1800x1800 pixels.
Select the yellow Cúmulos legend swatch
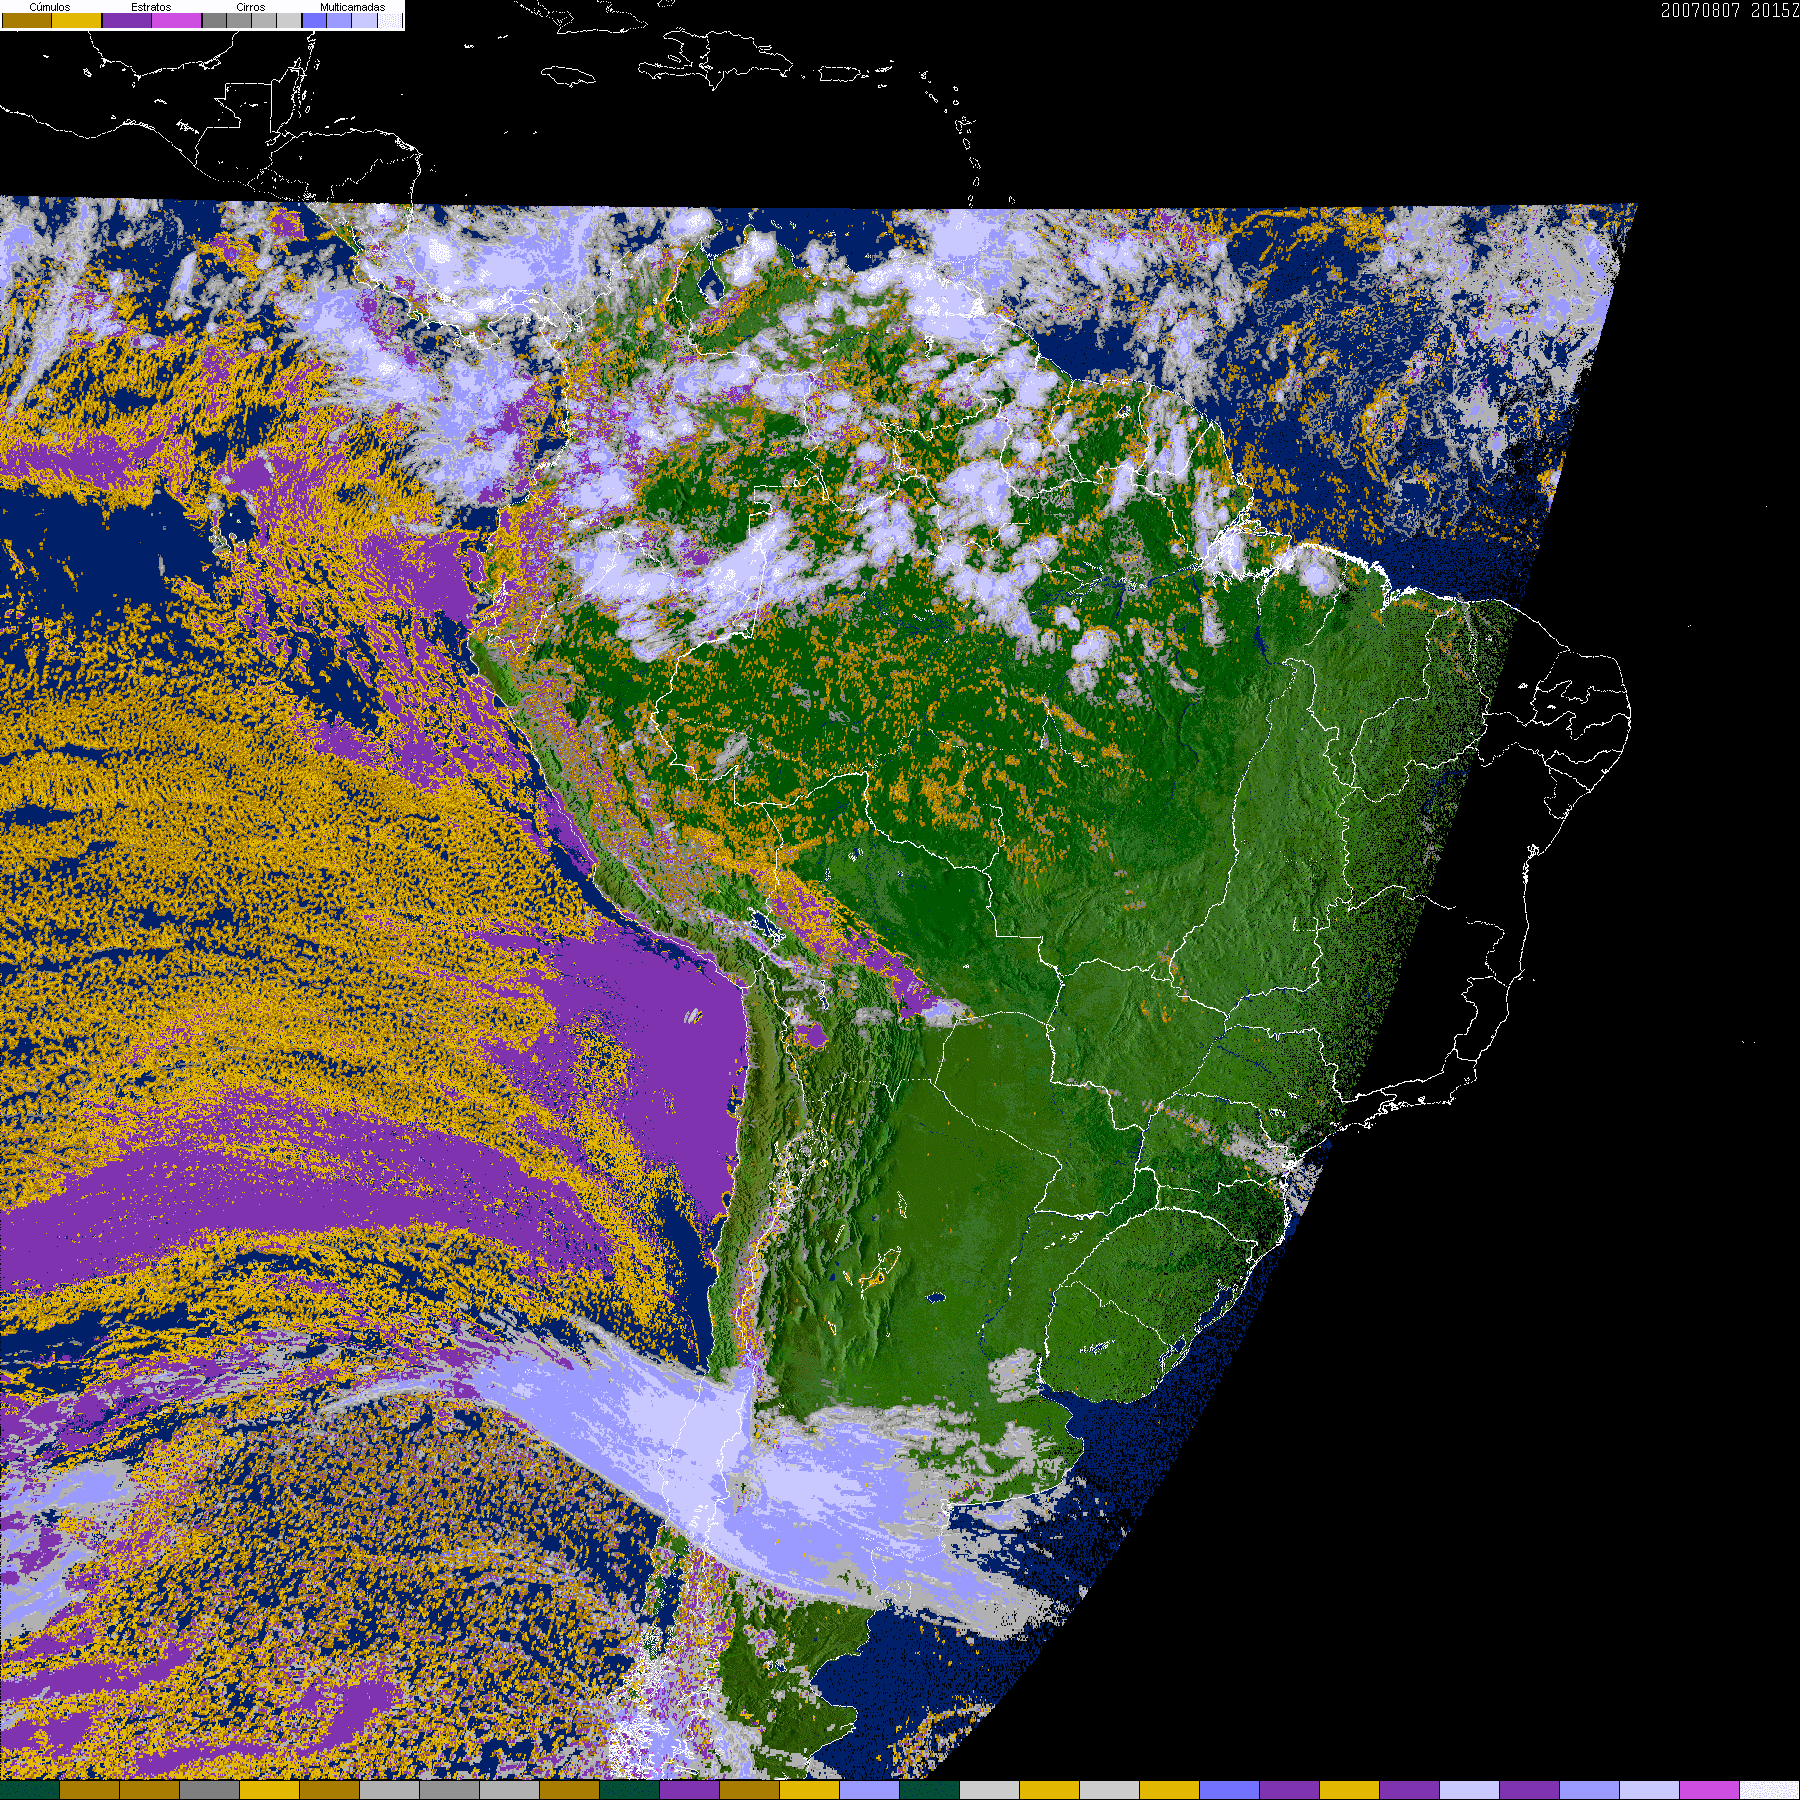coord(77,20)
